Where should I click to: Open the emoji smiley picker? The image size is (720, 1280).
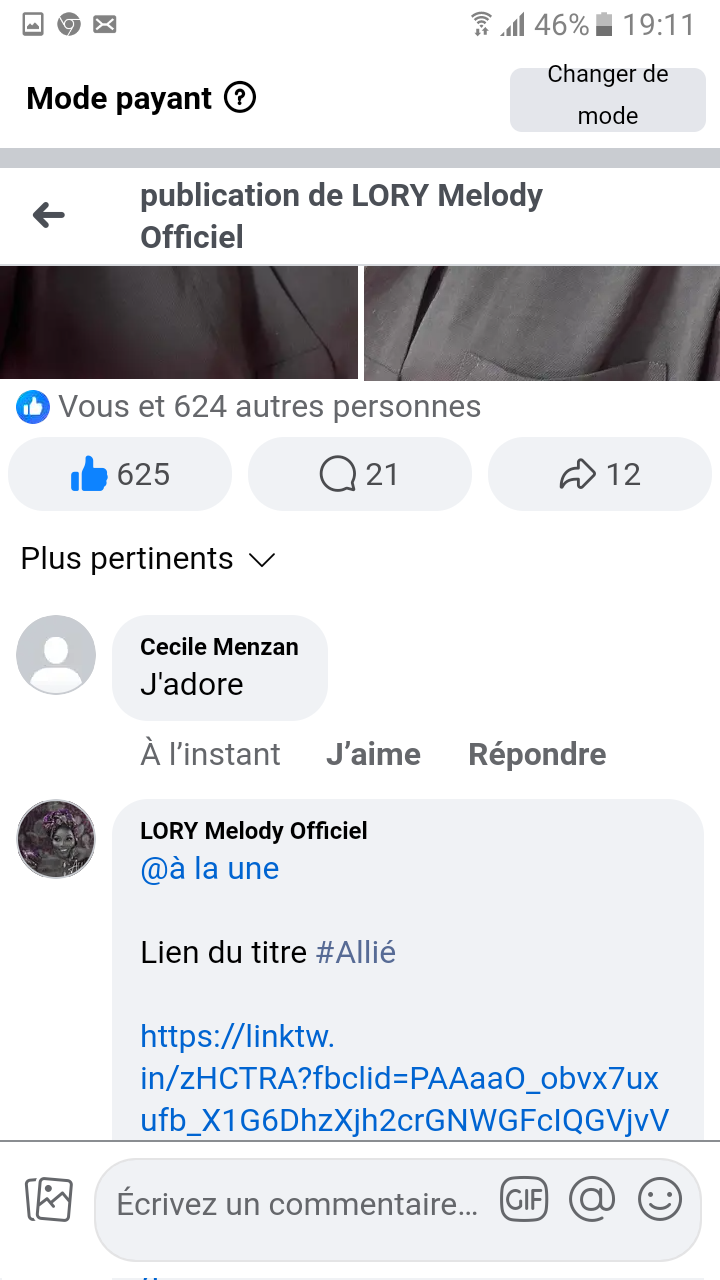tap(660, 1200)
